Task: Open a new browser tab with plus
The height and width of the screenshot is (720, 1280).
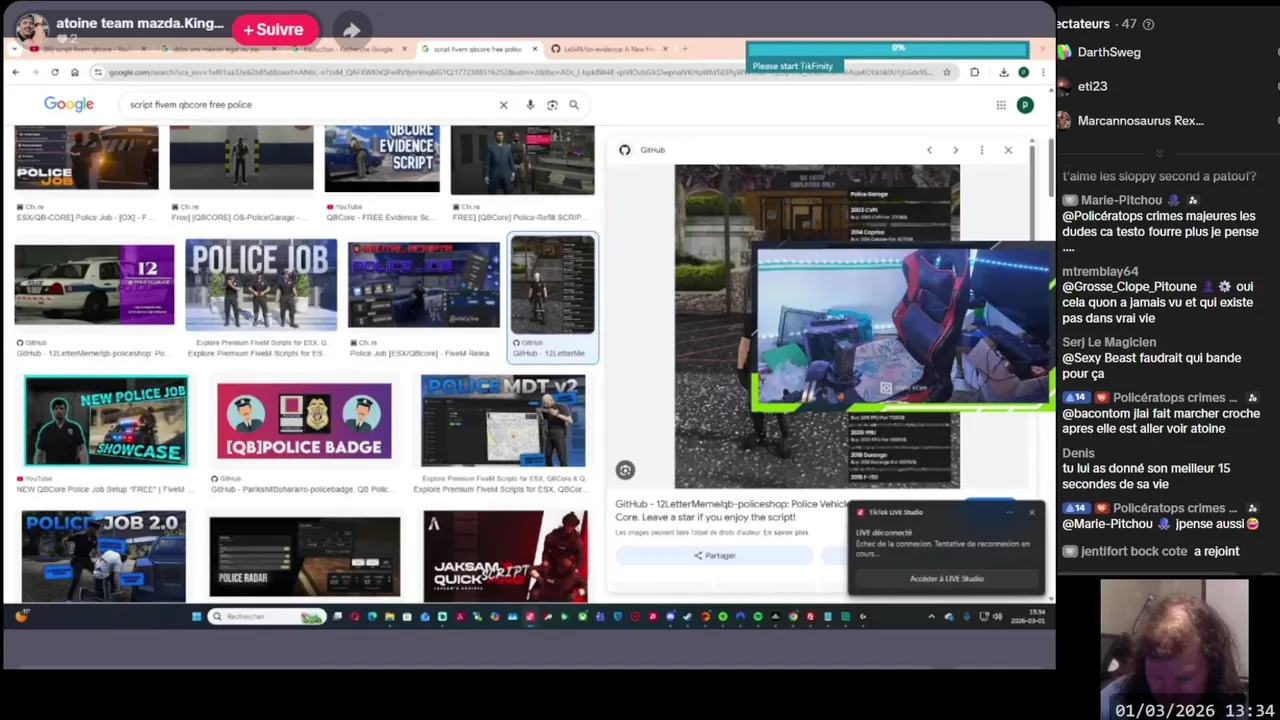Action: [x=685, y=49]
